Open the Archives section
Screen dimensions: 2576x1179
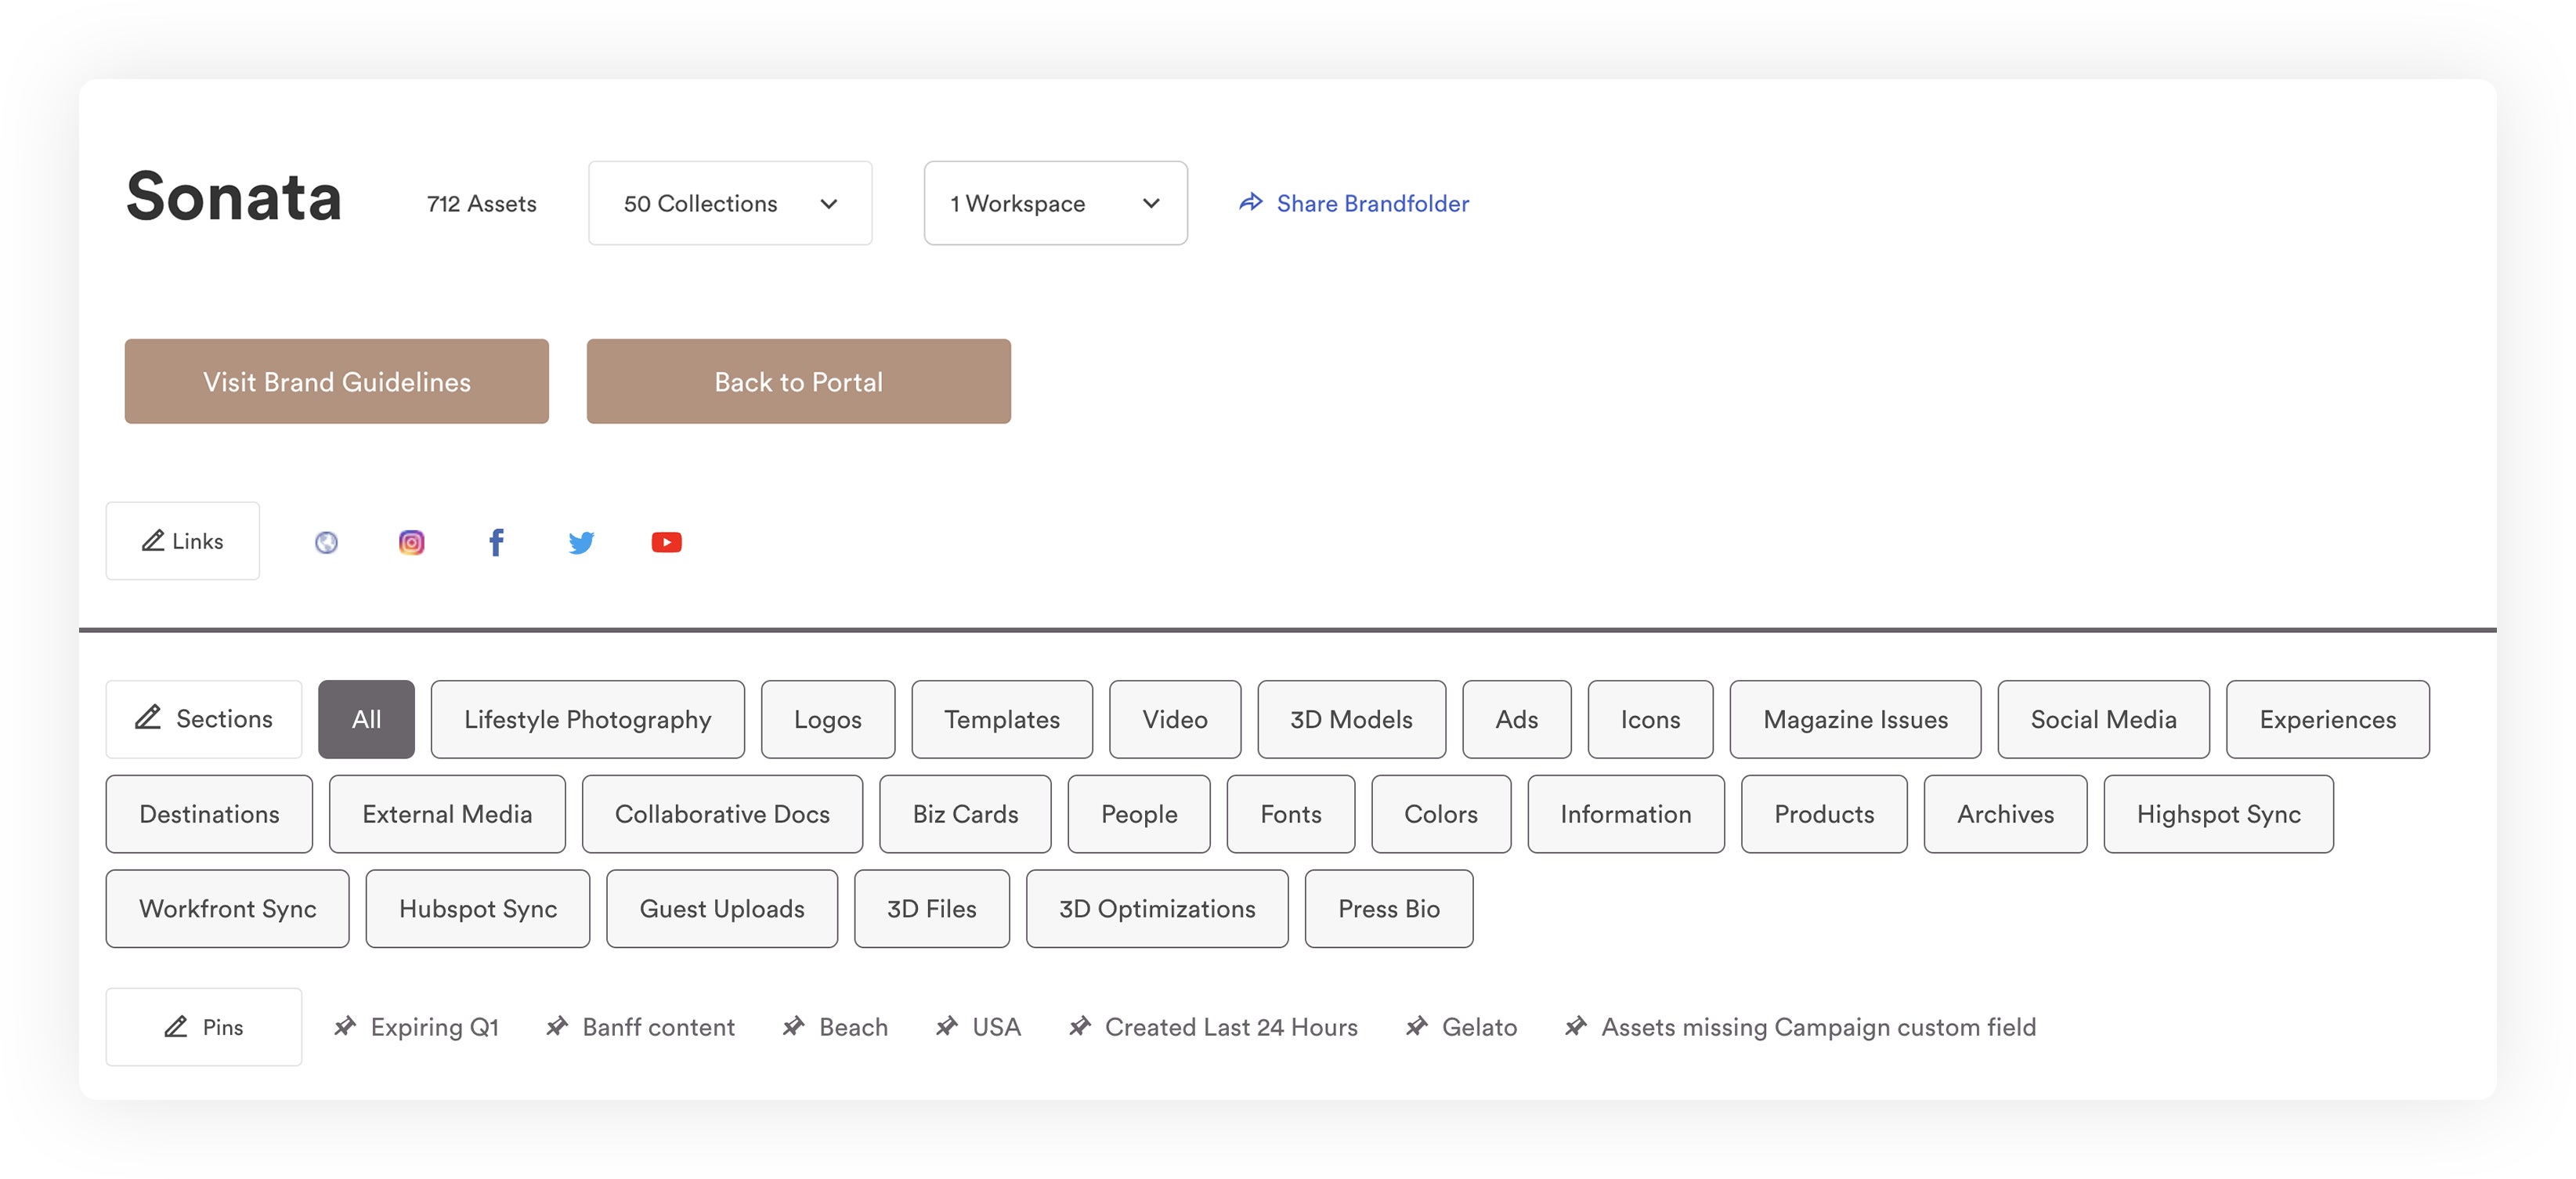(2006, 814)
